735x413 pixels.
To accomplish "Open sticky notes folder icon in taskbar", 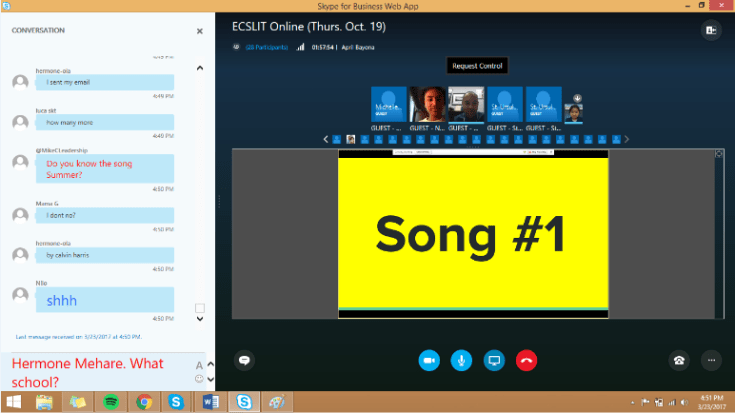I will [x=77, y=402].
